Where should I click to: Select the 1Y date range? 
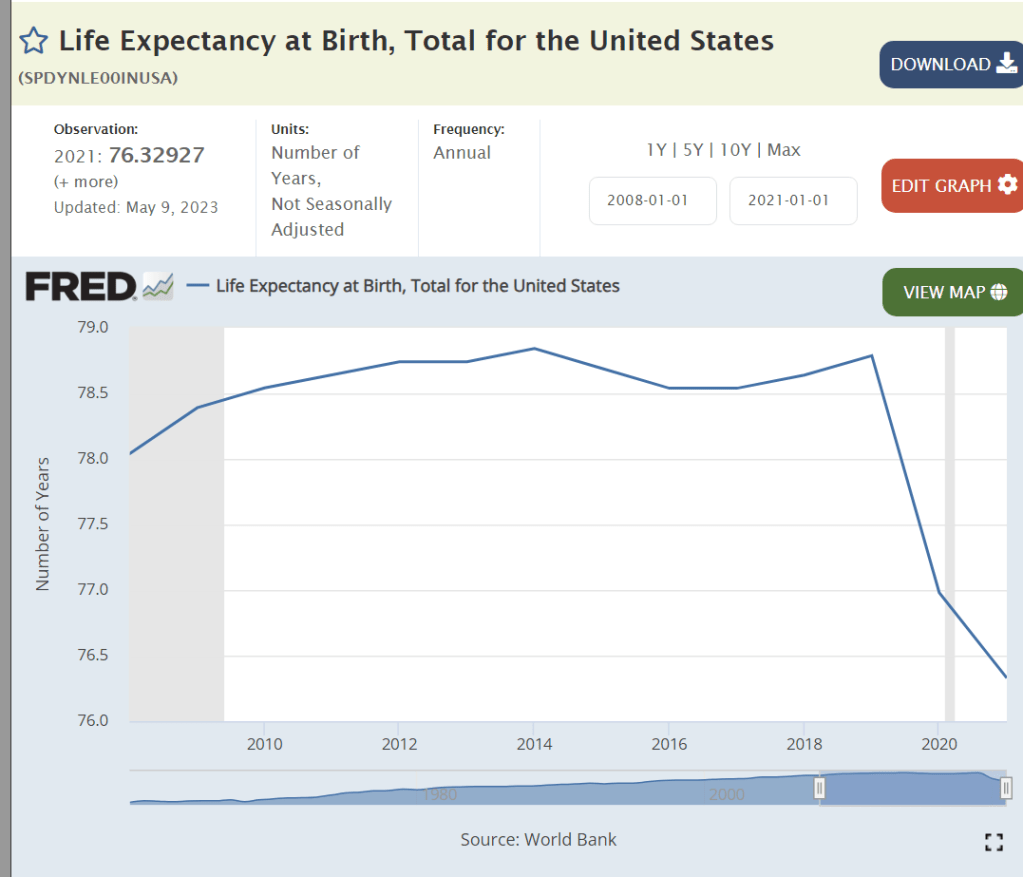[x=656, y=150]
